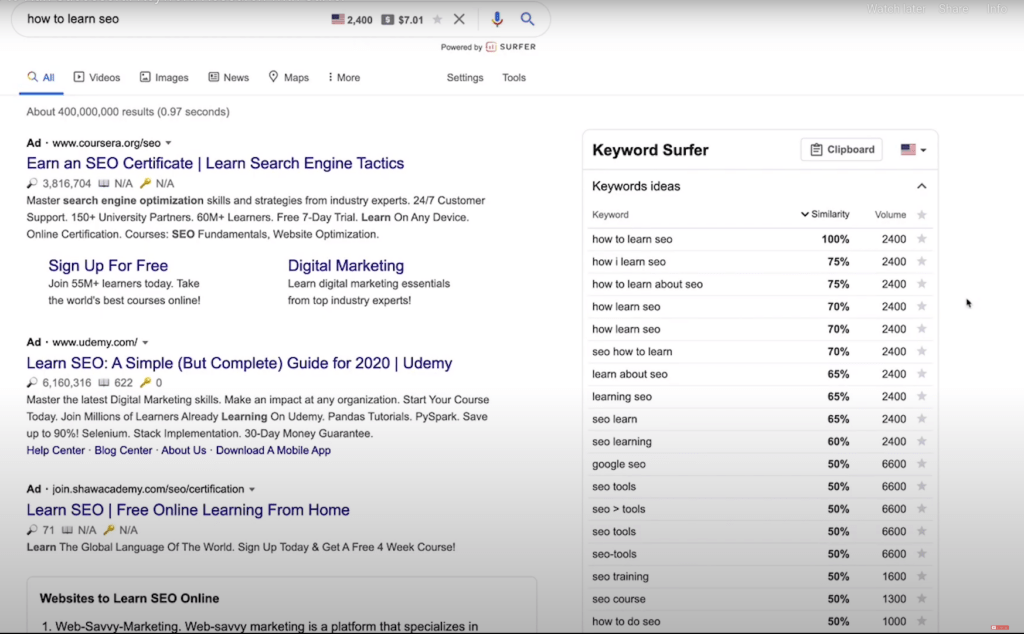Click the key icon under Shaw Academy ad

click(x=108, y=530)
